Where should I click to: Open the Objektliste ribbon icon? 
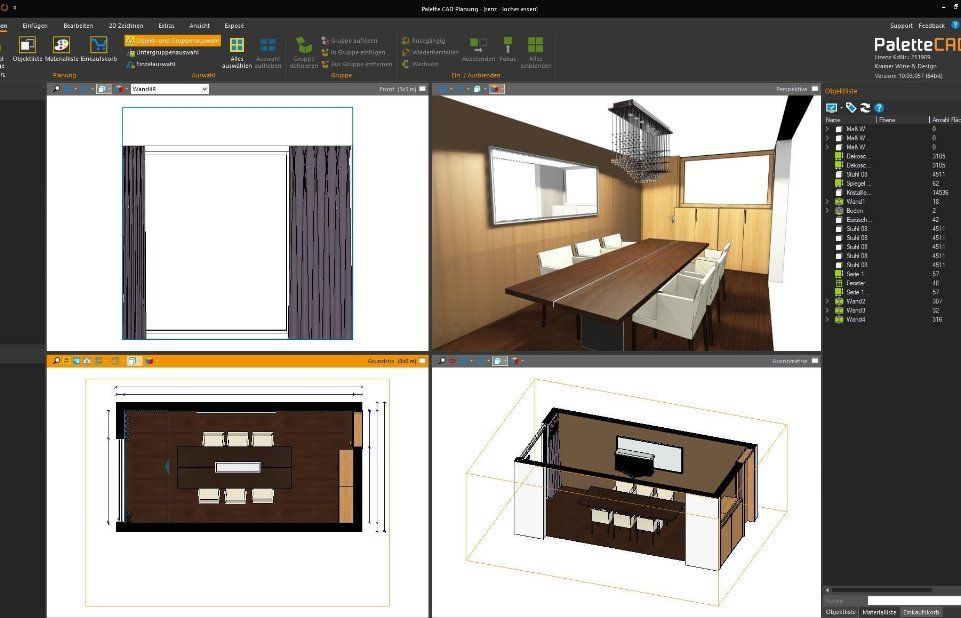(27, 46)
